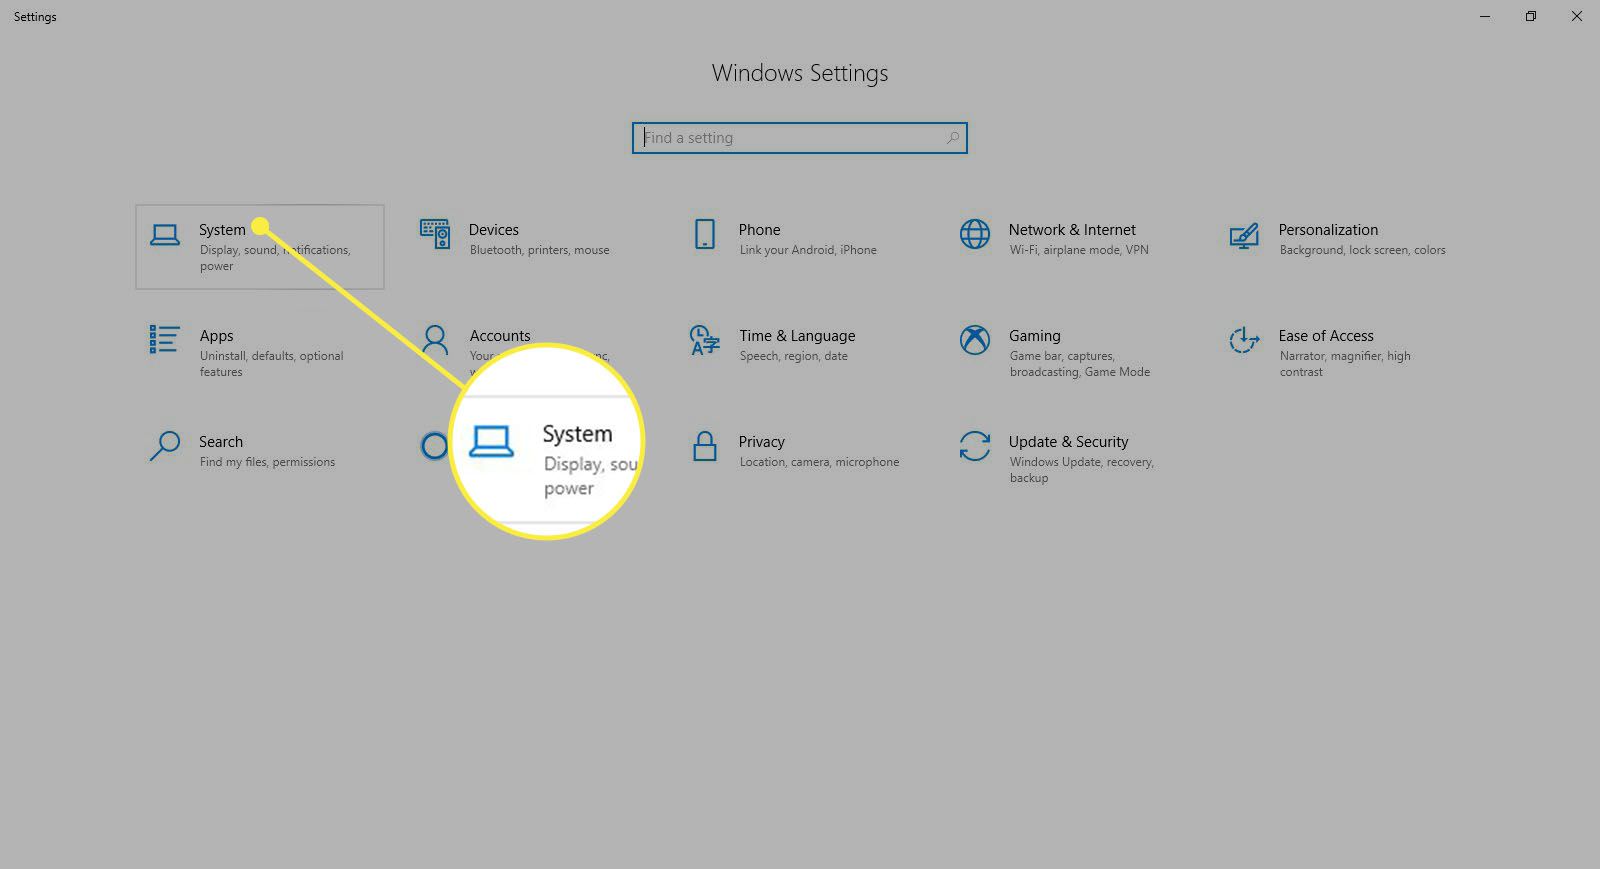1600x869 pixels.
Task: Minimize the Settings window
Action: pos(1485,16)
